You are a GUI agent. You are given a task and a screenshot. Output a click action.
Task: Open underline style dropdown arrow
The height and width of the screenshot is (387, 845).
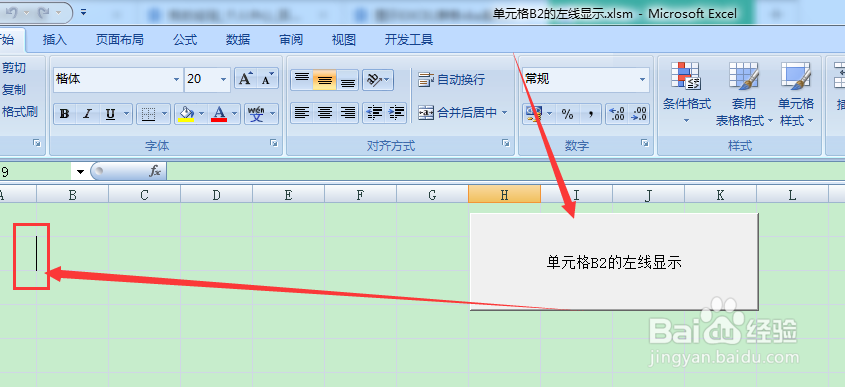(127, 114)
